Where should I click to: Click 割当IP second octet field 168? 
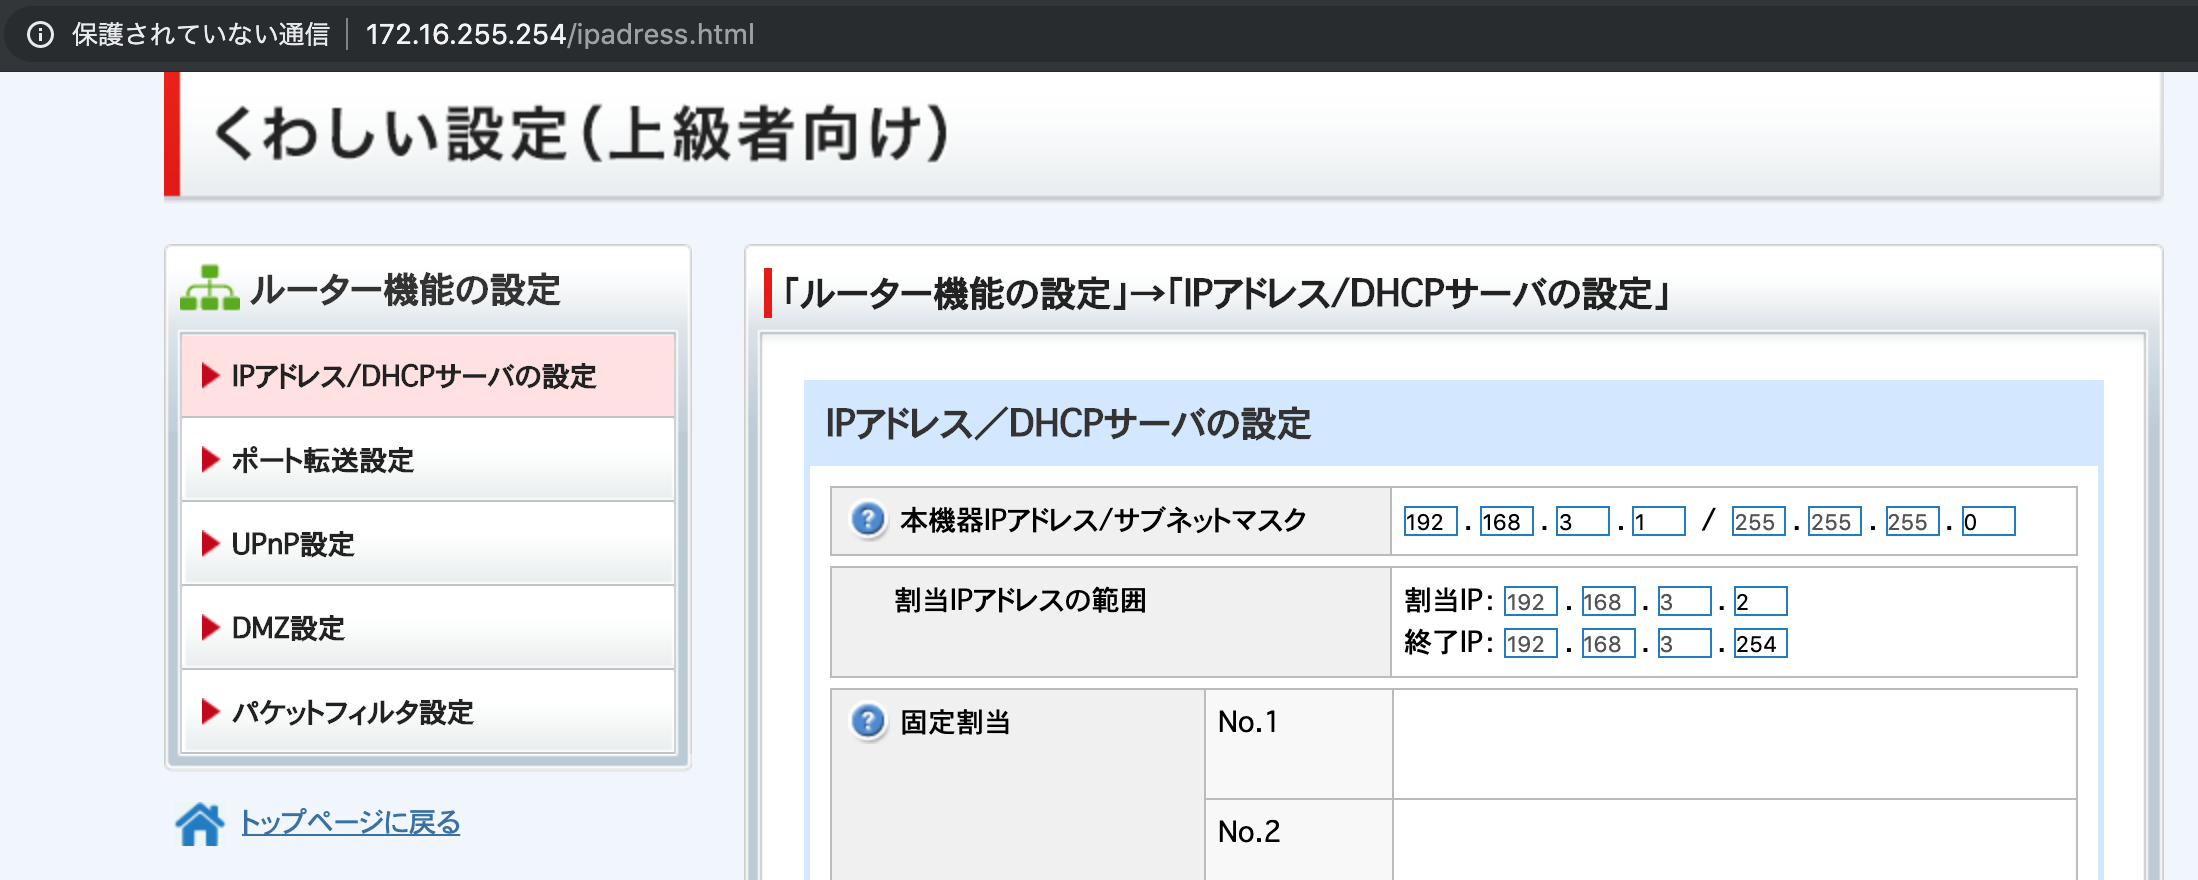click(1608, 601)
